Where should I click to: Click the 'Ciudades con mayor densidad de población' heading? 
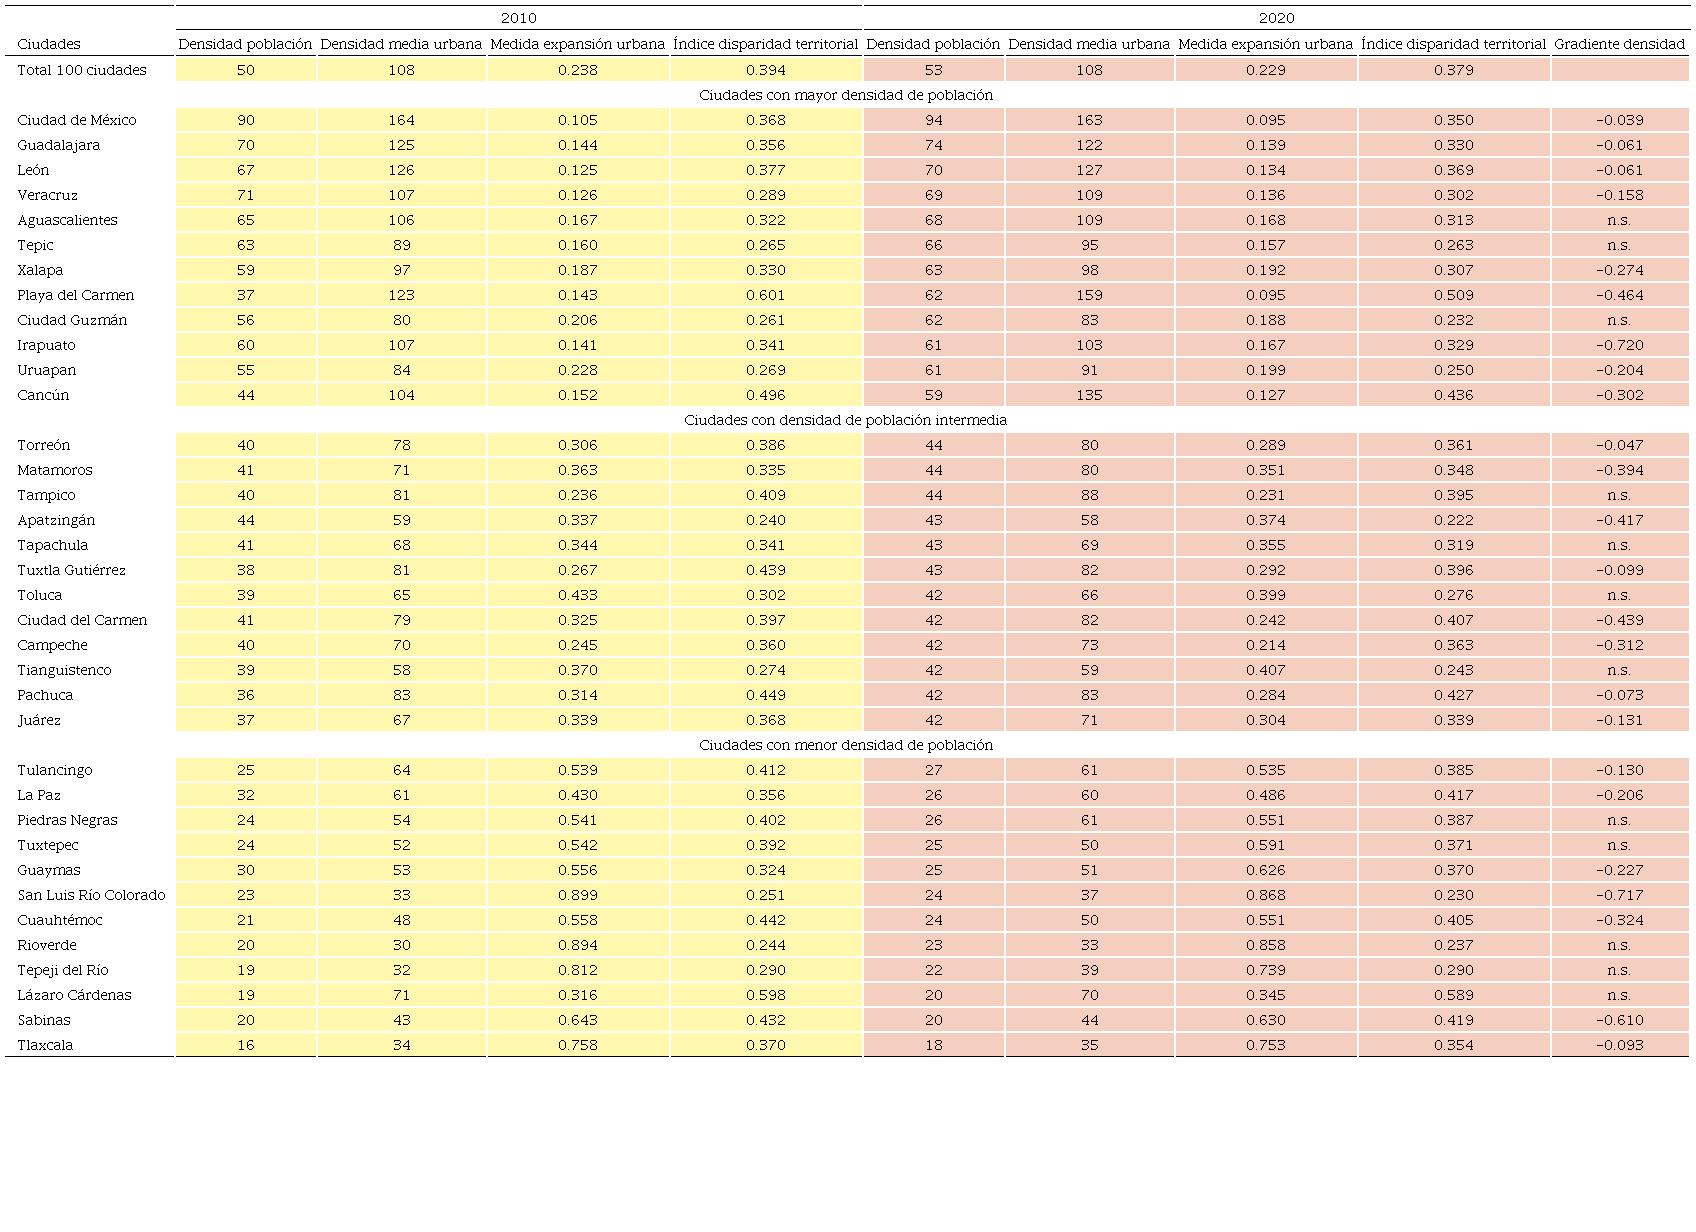[846, 95]
